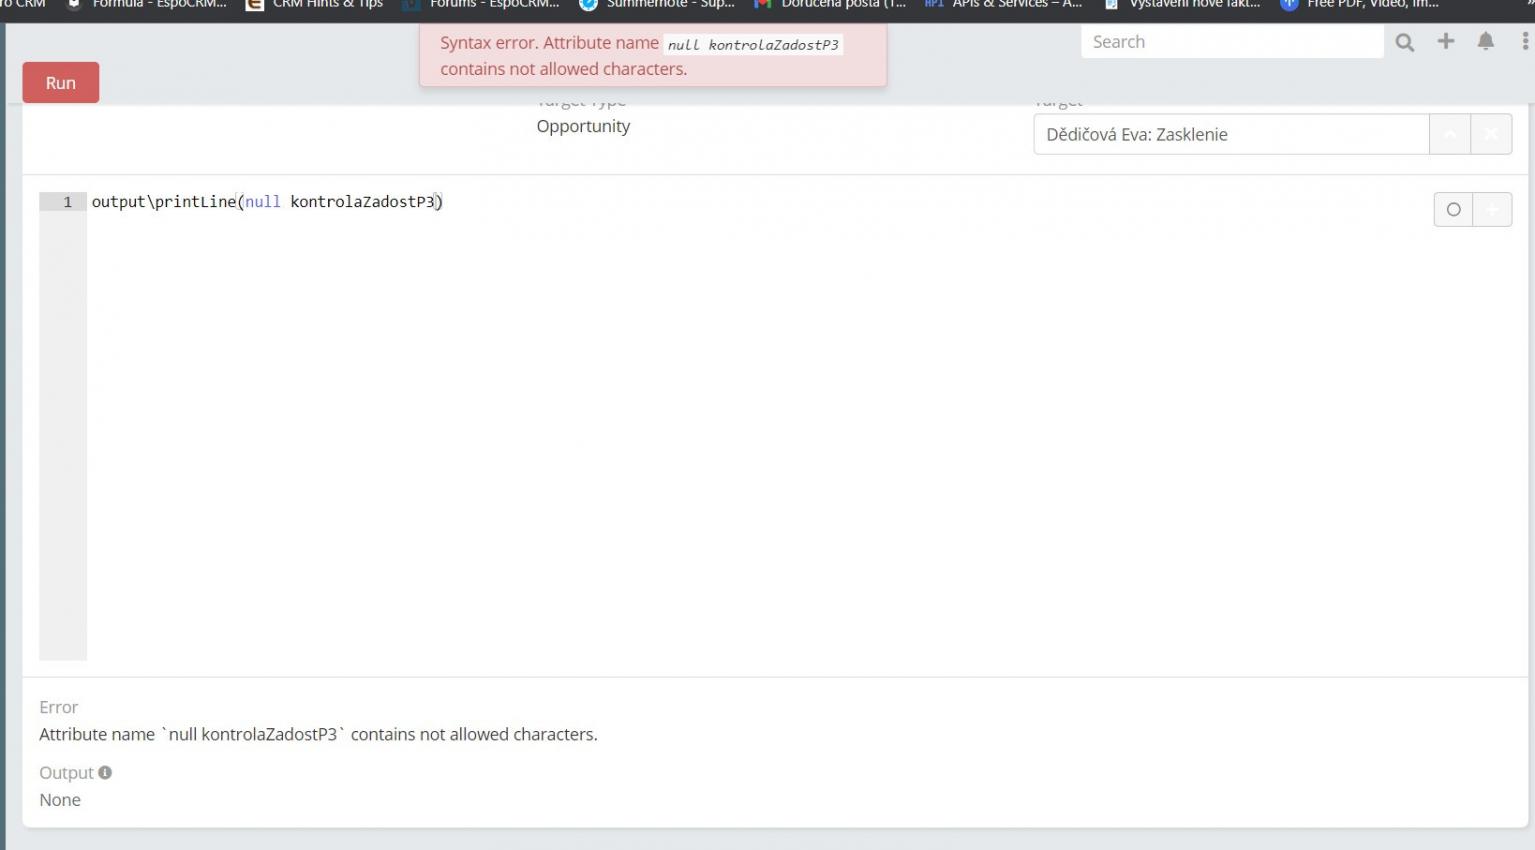Screen dimensions: 1535x850
Task: Dismiss the Syntax error notification banner
Action: click(652, 56)
